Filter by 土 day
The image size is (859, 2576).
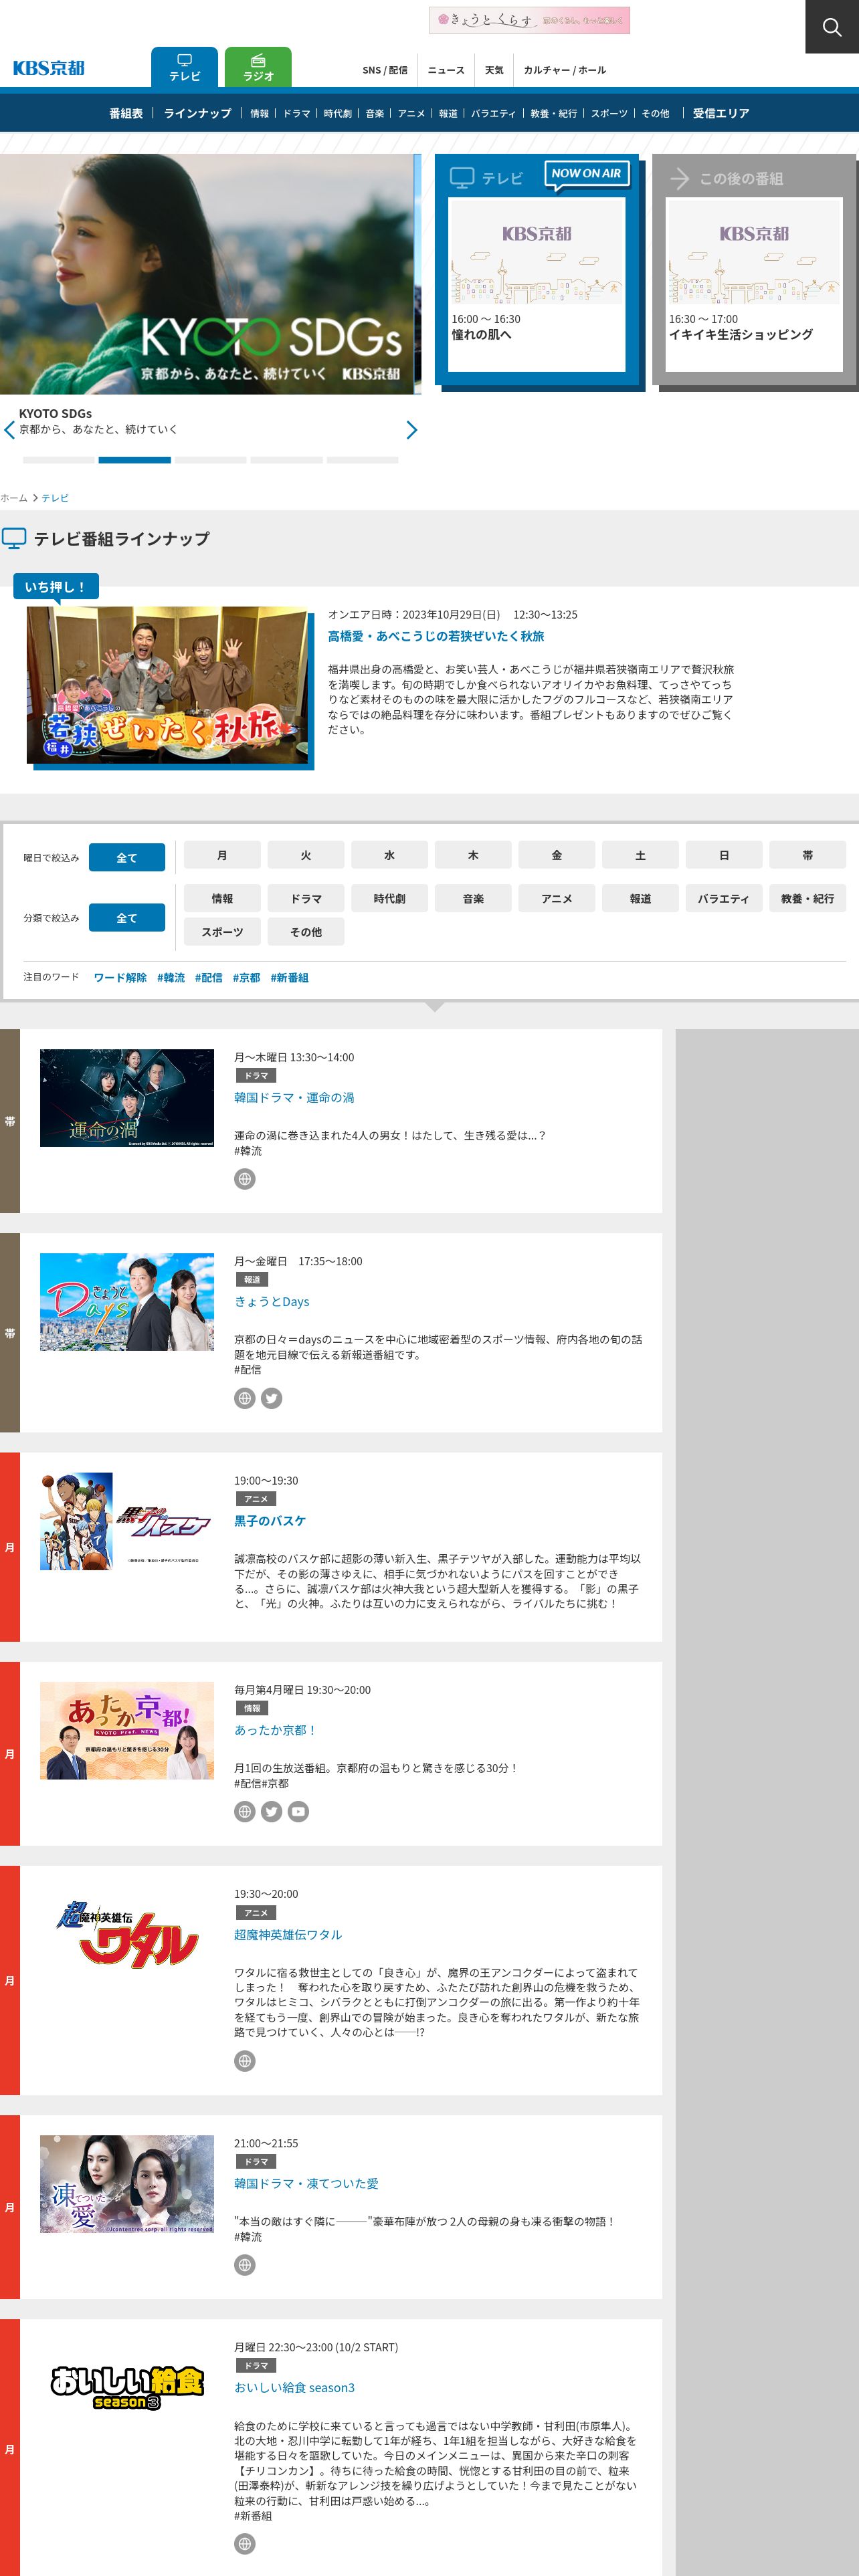tap(640, 856)
